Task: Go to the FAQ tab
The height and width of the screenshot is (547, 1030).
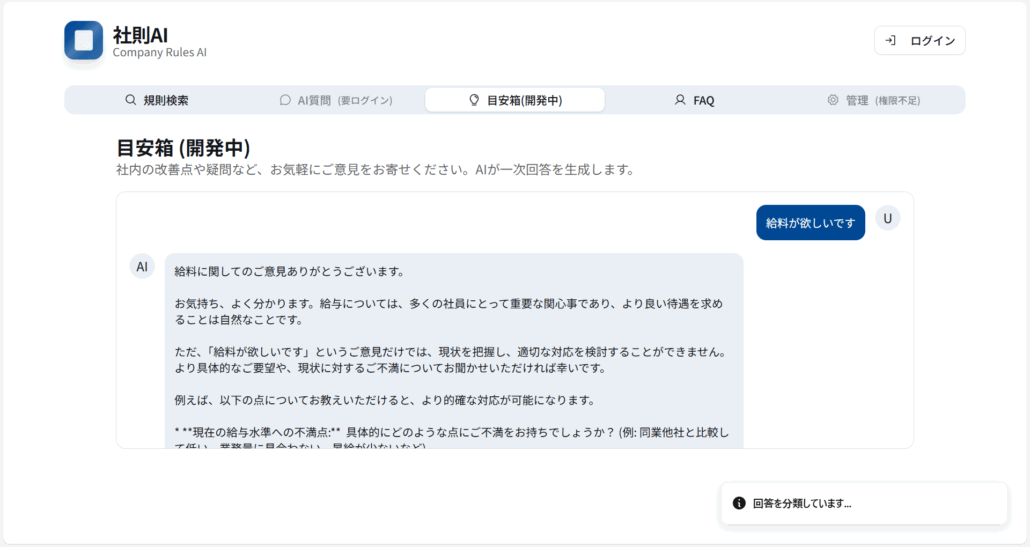Action: (704, 100)
